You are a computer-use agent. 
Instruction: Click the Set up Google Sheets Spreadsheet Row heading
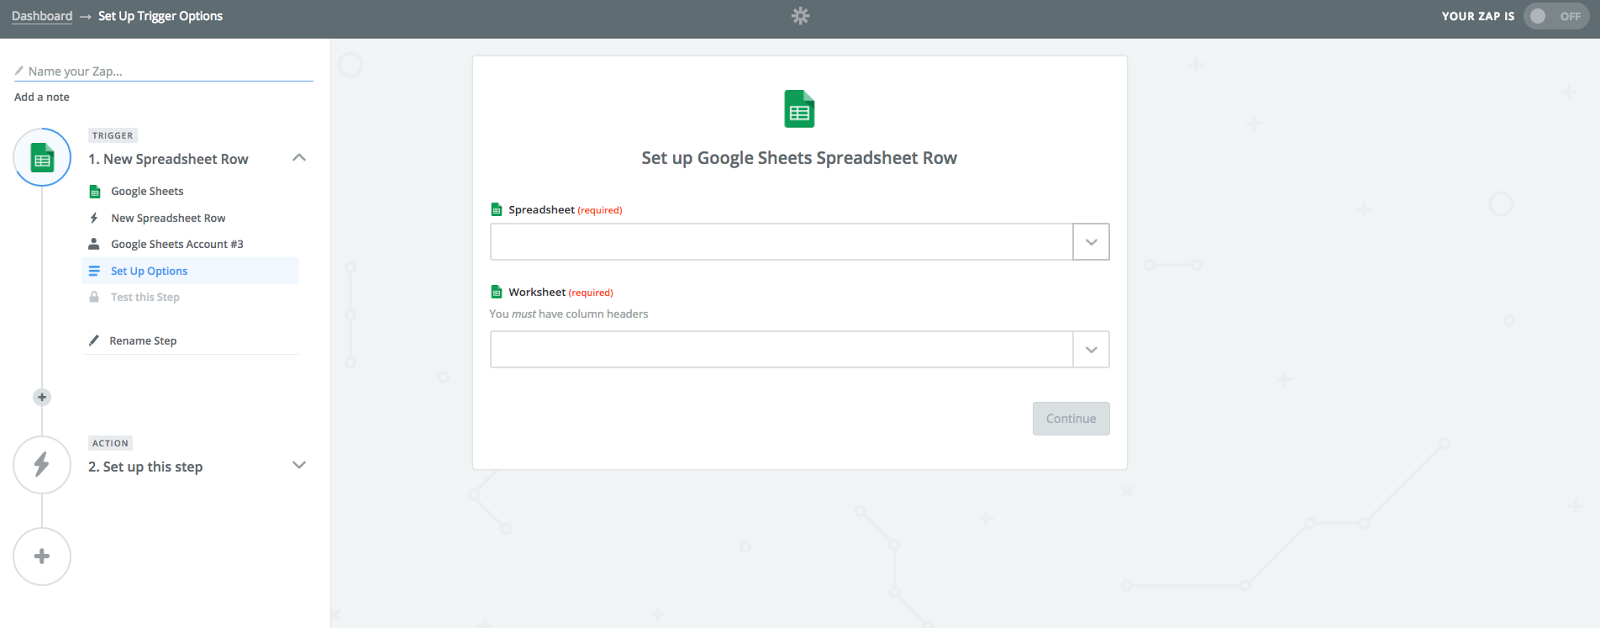(x=799, y=158)
